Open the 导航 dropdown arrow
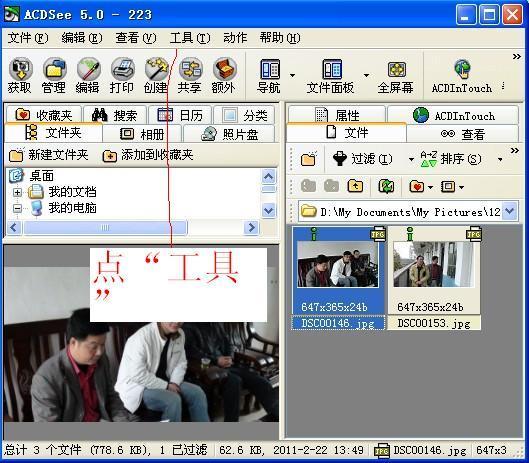The height and width of the screenshot is (463, 529). (x=293, y=76)
